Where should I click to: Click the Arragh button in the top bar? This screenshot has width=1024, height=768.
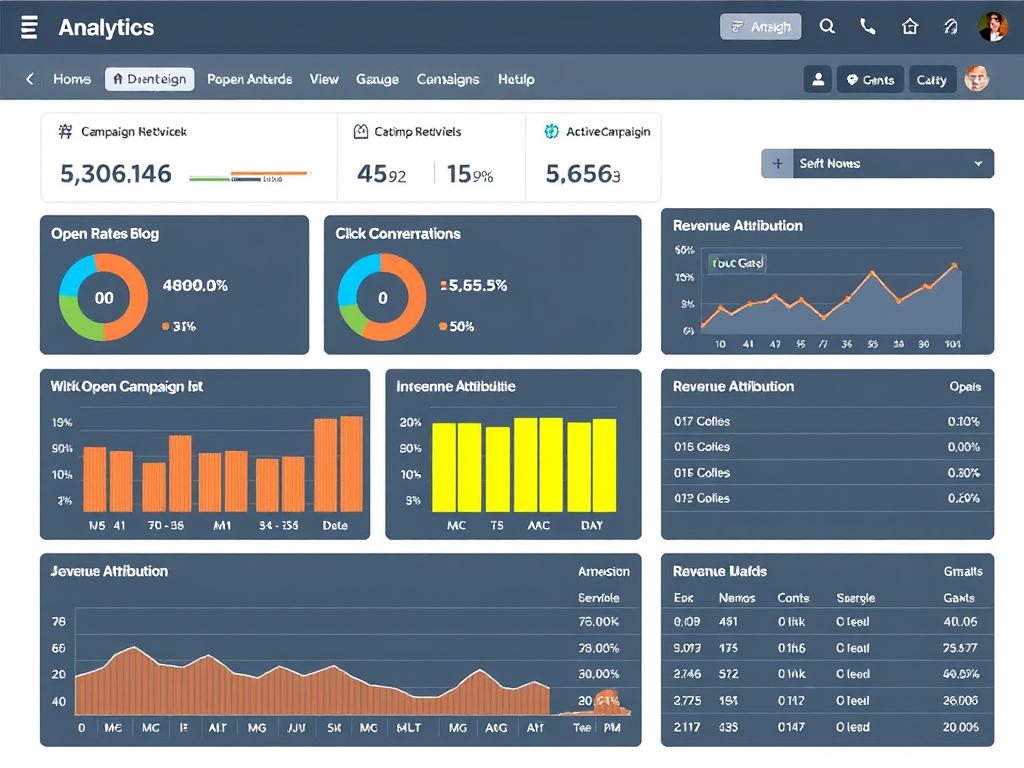point(761,26)
